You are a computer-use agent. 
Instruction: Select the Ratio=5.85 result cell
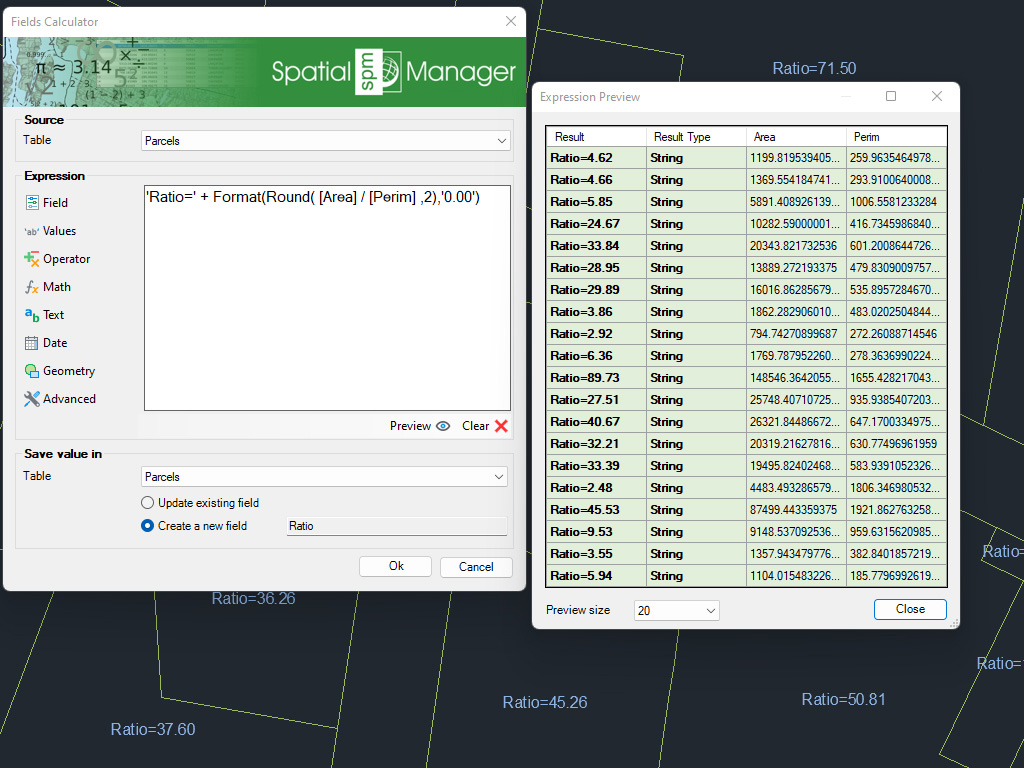click(596, 202)
